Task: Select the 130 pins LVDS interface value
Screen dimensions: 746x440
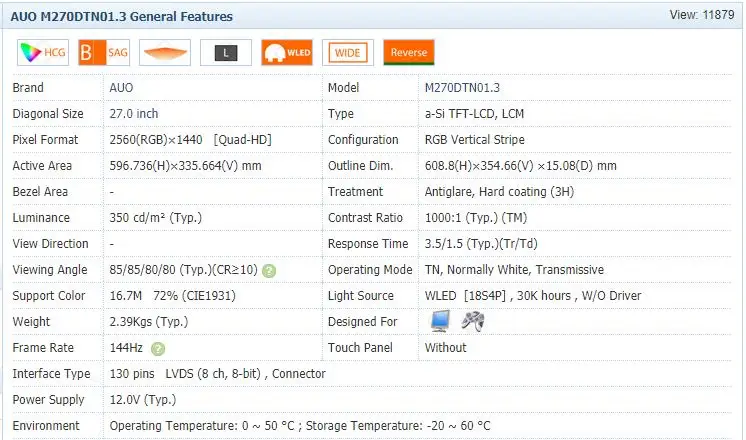Action: pyautogui.click(x=217, y=374)
